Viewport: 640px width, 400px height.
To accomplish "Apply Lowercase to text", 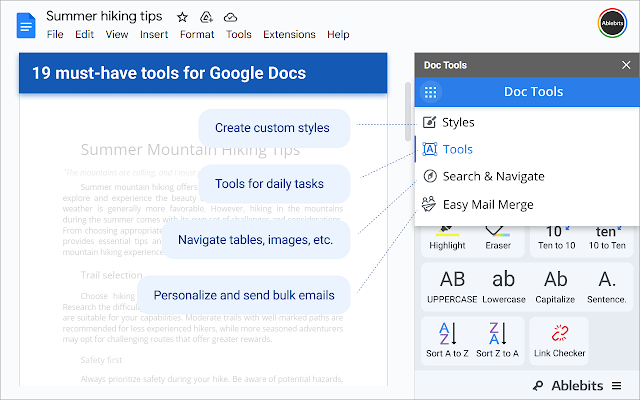I will tap(504, 287).
